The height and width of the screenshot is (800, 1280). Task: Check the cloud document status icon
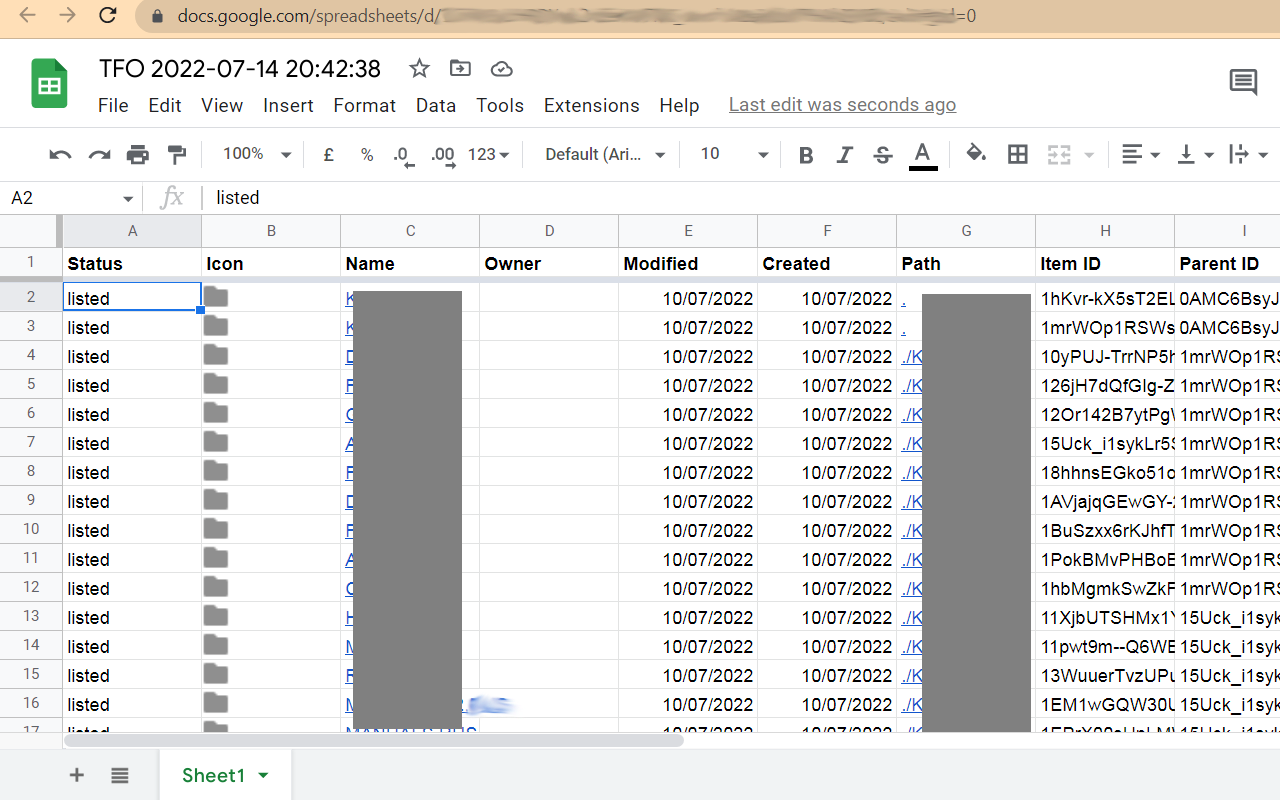pos(502,68)
